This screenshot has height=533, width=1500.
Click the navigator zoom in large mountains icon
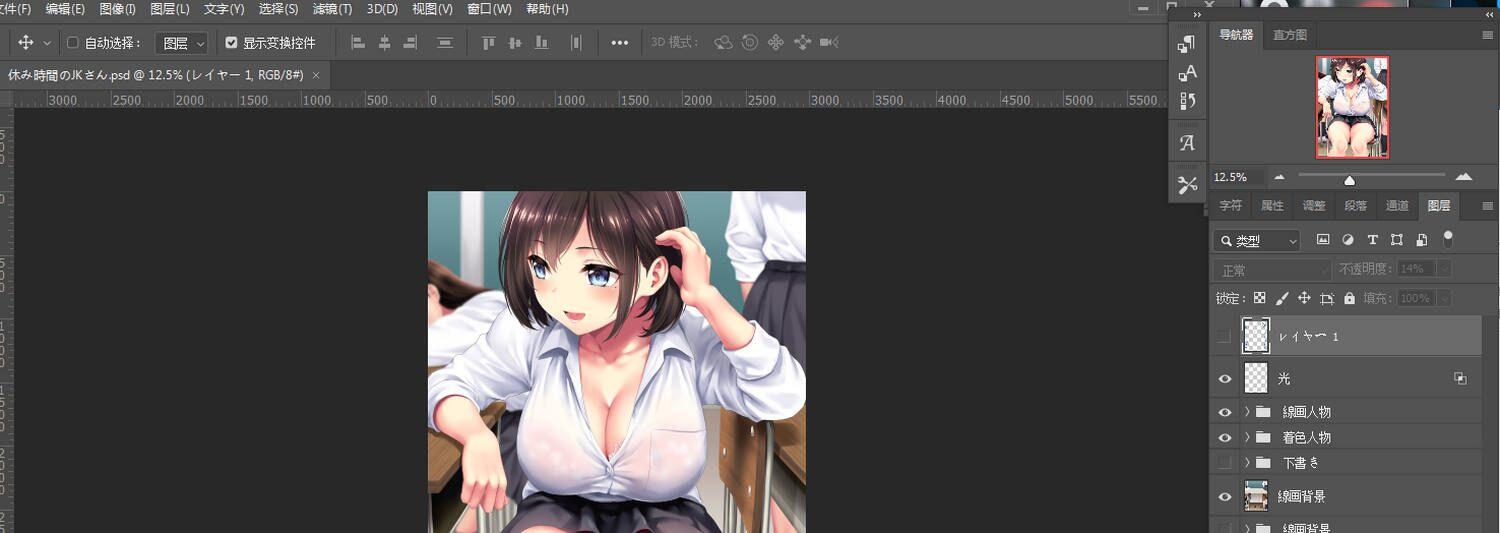[1464, 176]
